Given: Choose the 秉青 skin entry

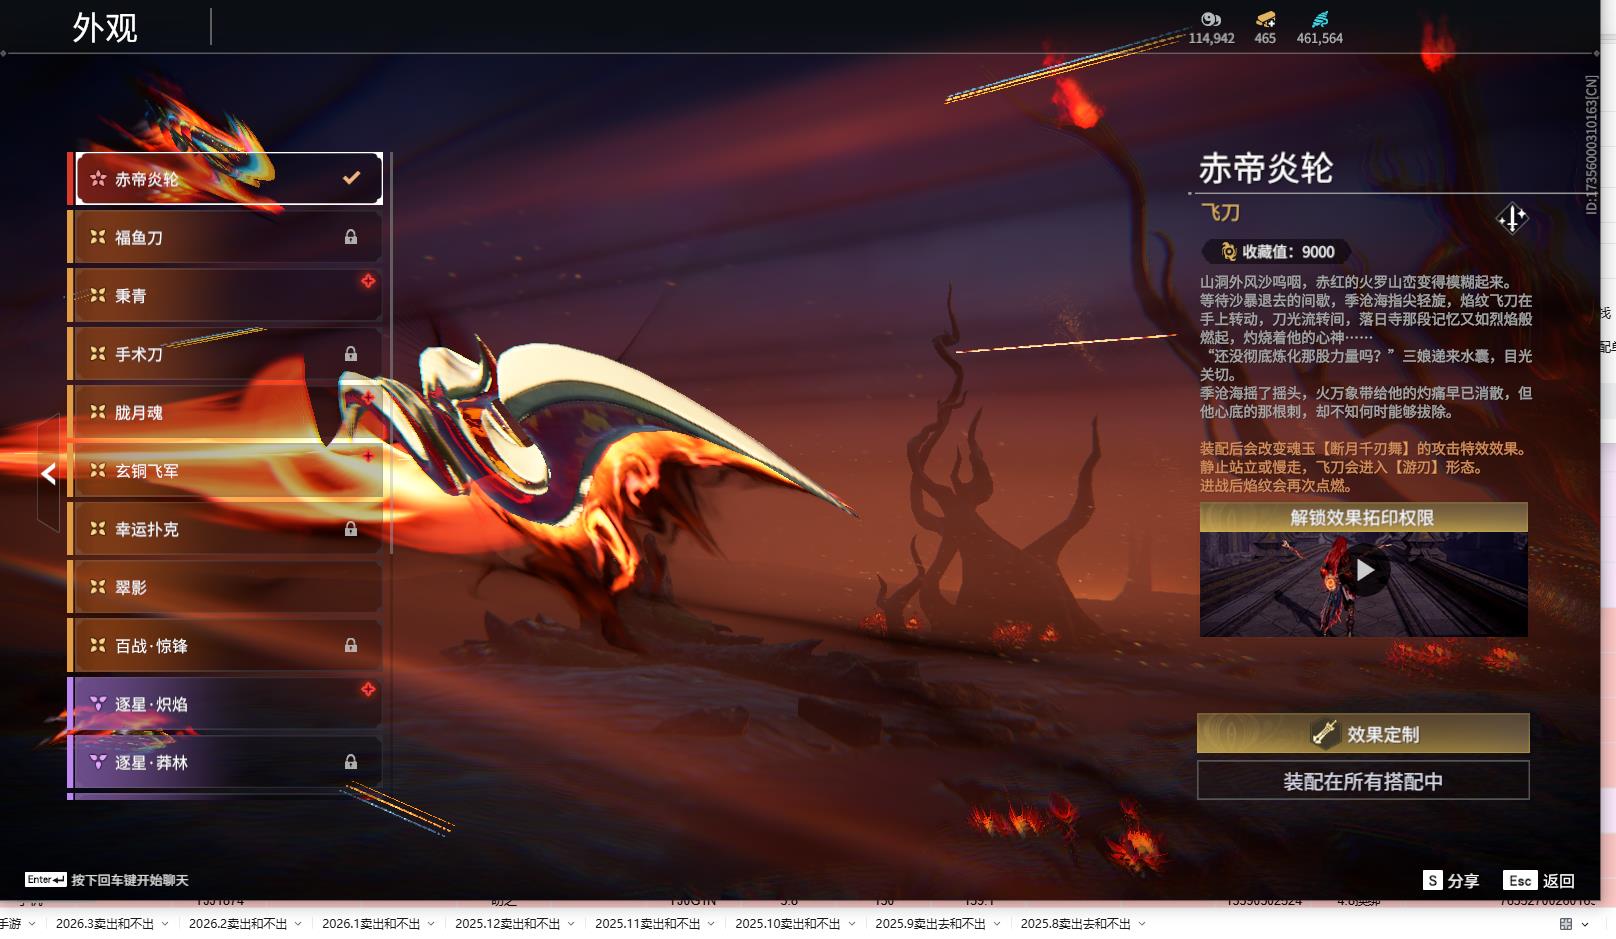Looking at the screenshot, I should (229, 295).
